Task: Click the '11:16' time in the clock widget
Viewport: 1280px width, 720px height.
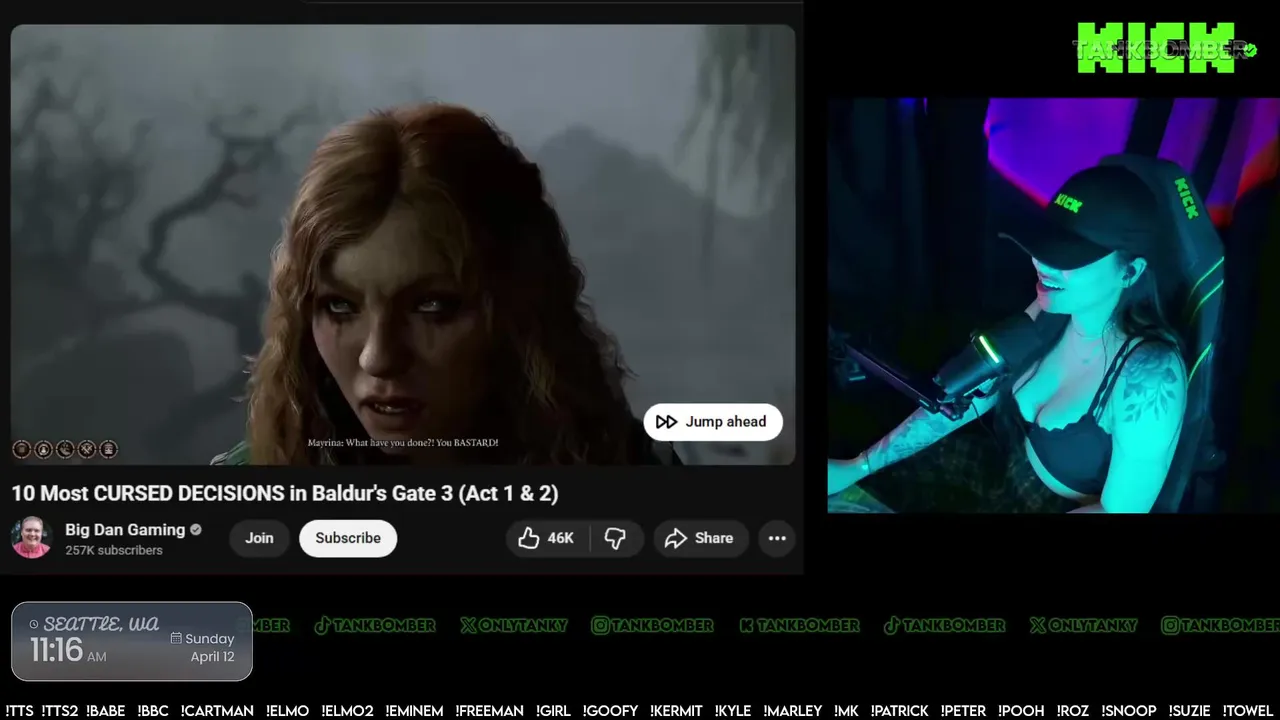Action: (x=56, y=651)
